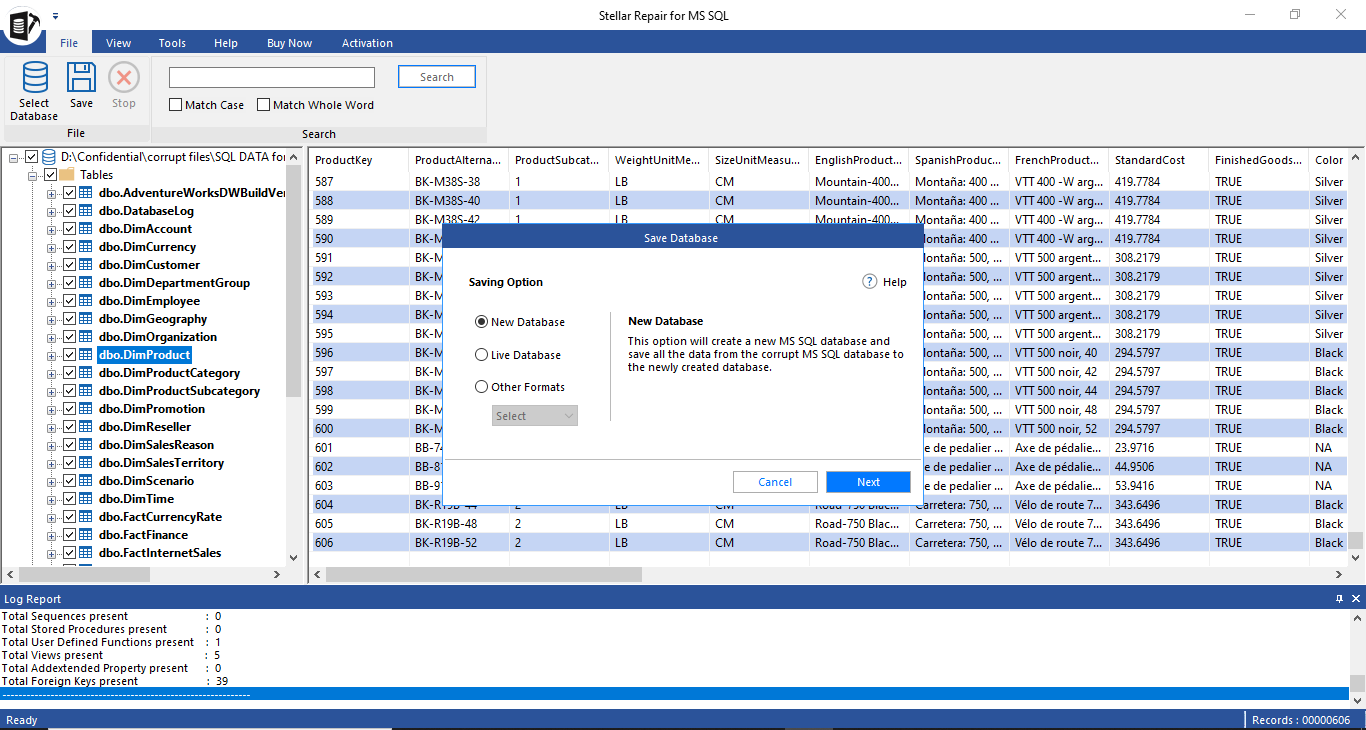This screenshot has width=1366, height=730.
Task: Click the Help link in dialog
Action: point(895,282)
